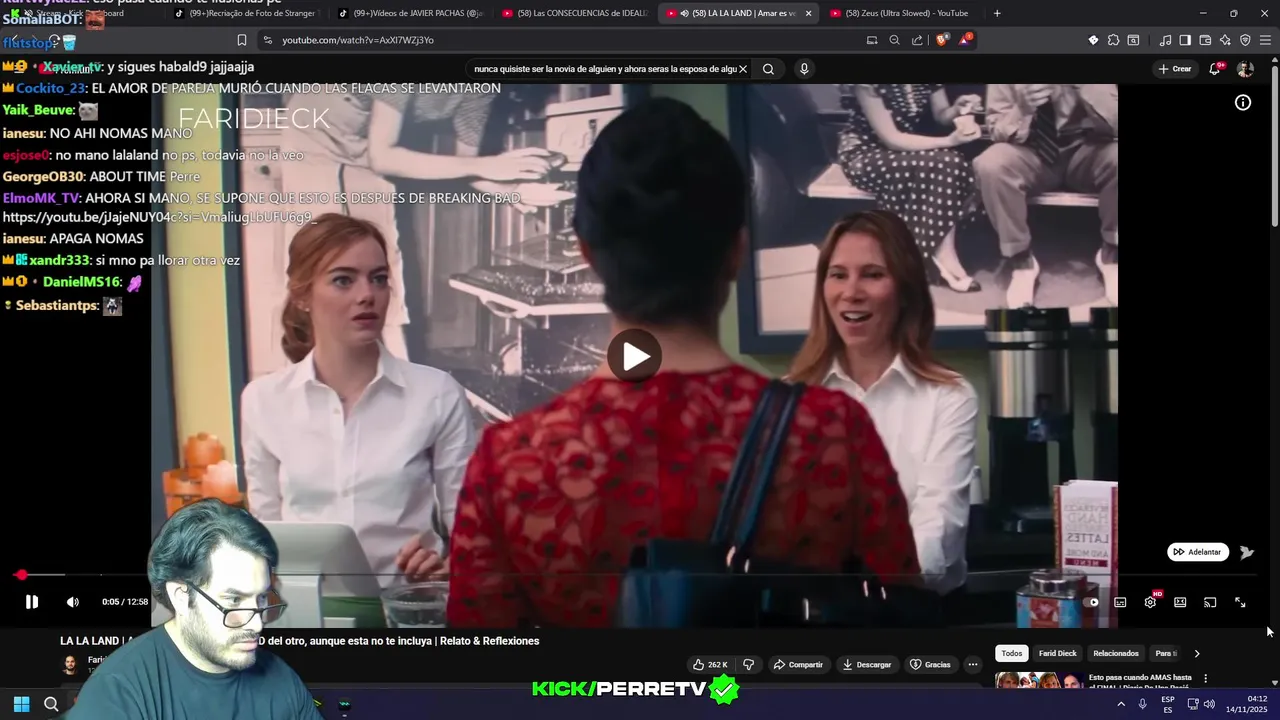Open the Brave Shields lion icon
This screenshot has height=720, width=1280.
(x=941, y=40)
